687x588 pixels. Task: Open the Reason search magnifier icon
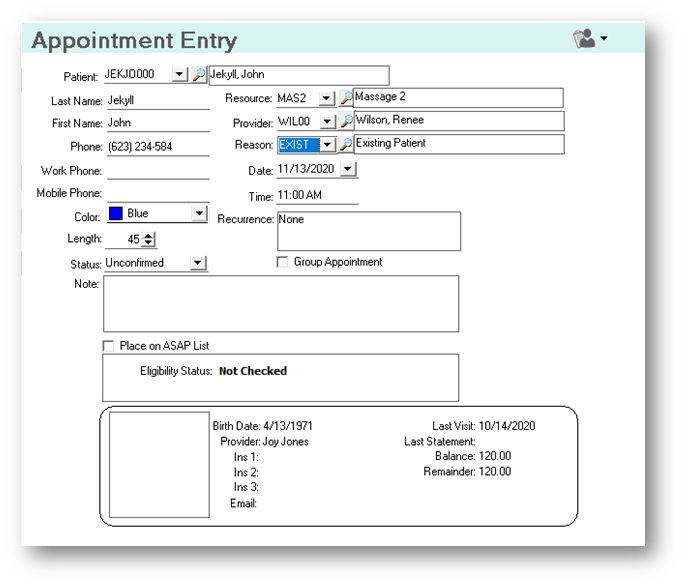pos(346,144)
